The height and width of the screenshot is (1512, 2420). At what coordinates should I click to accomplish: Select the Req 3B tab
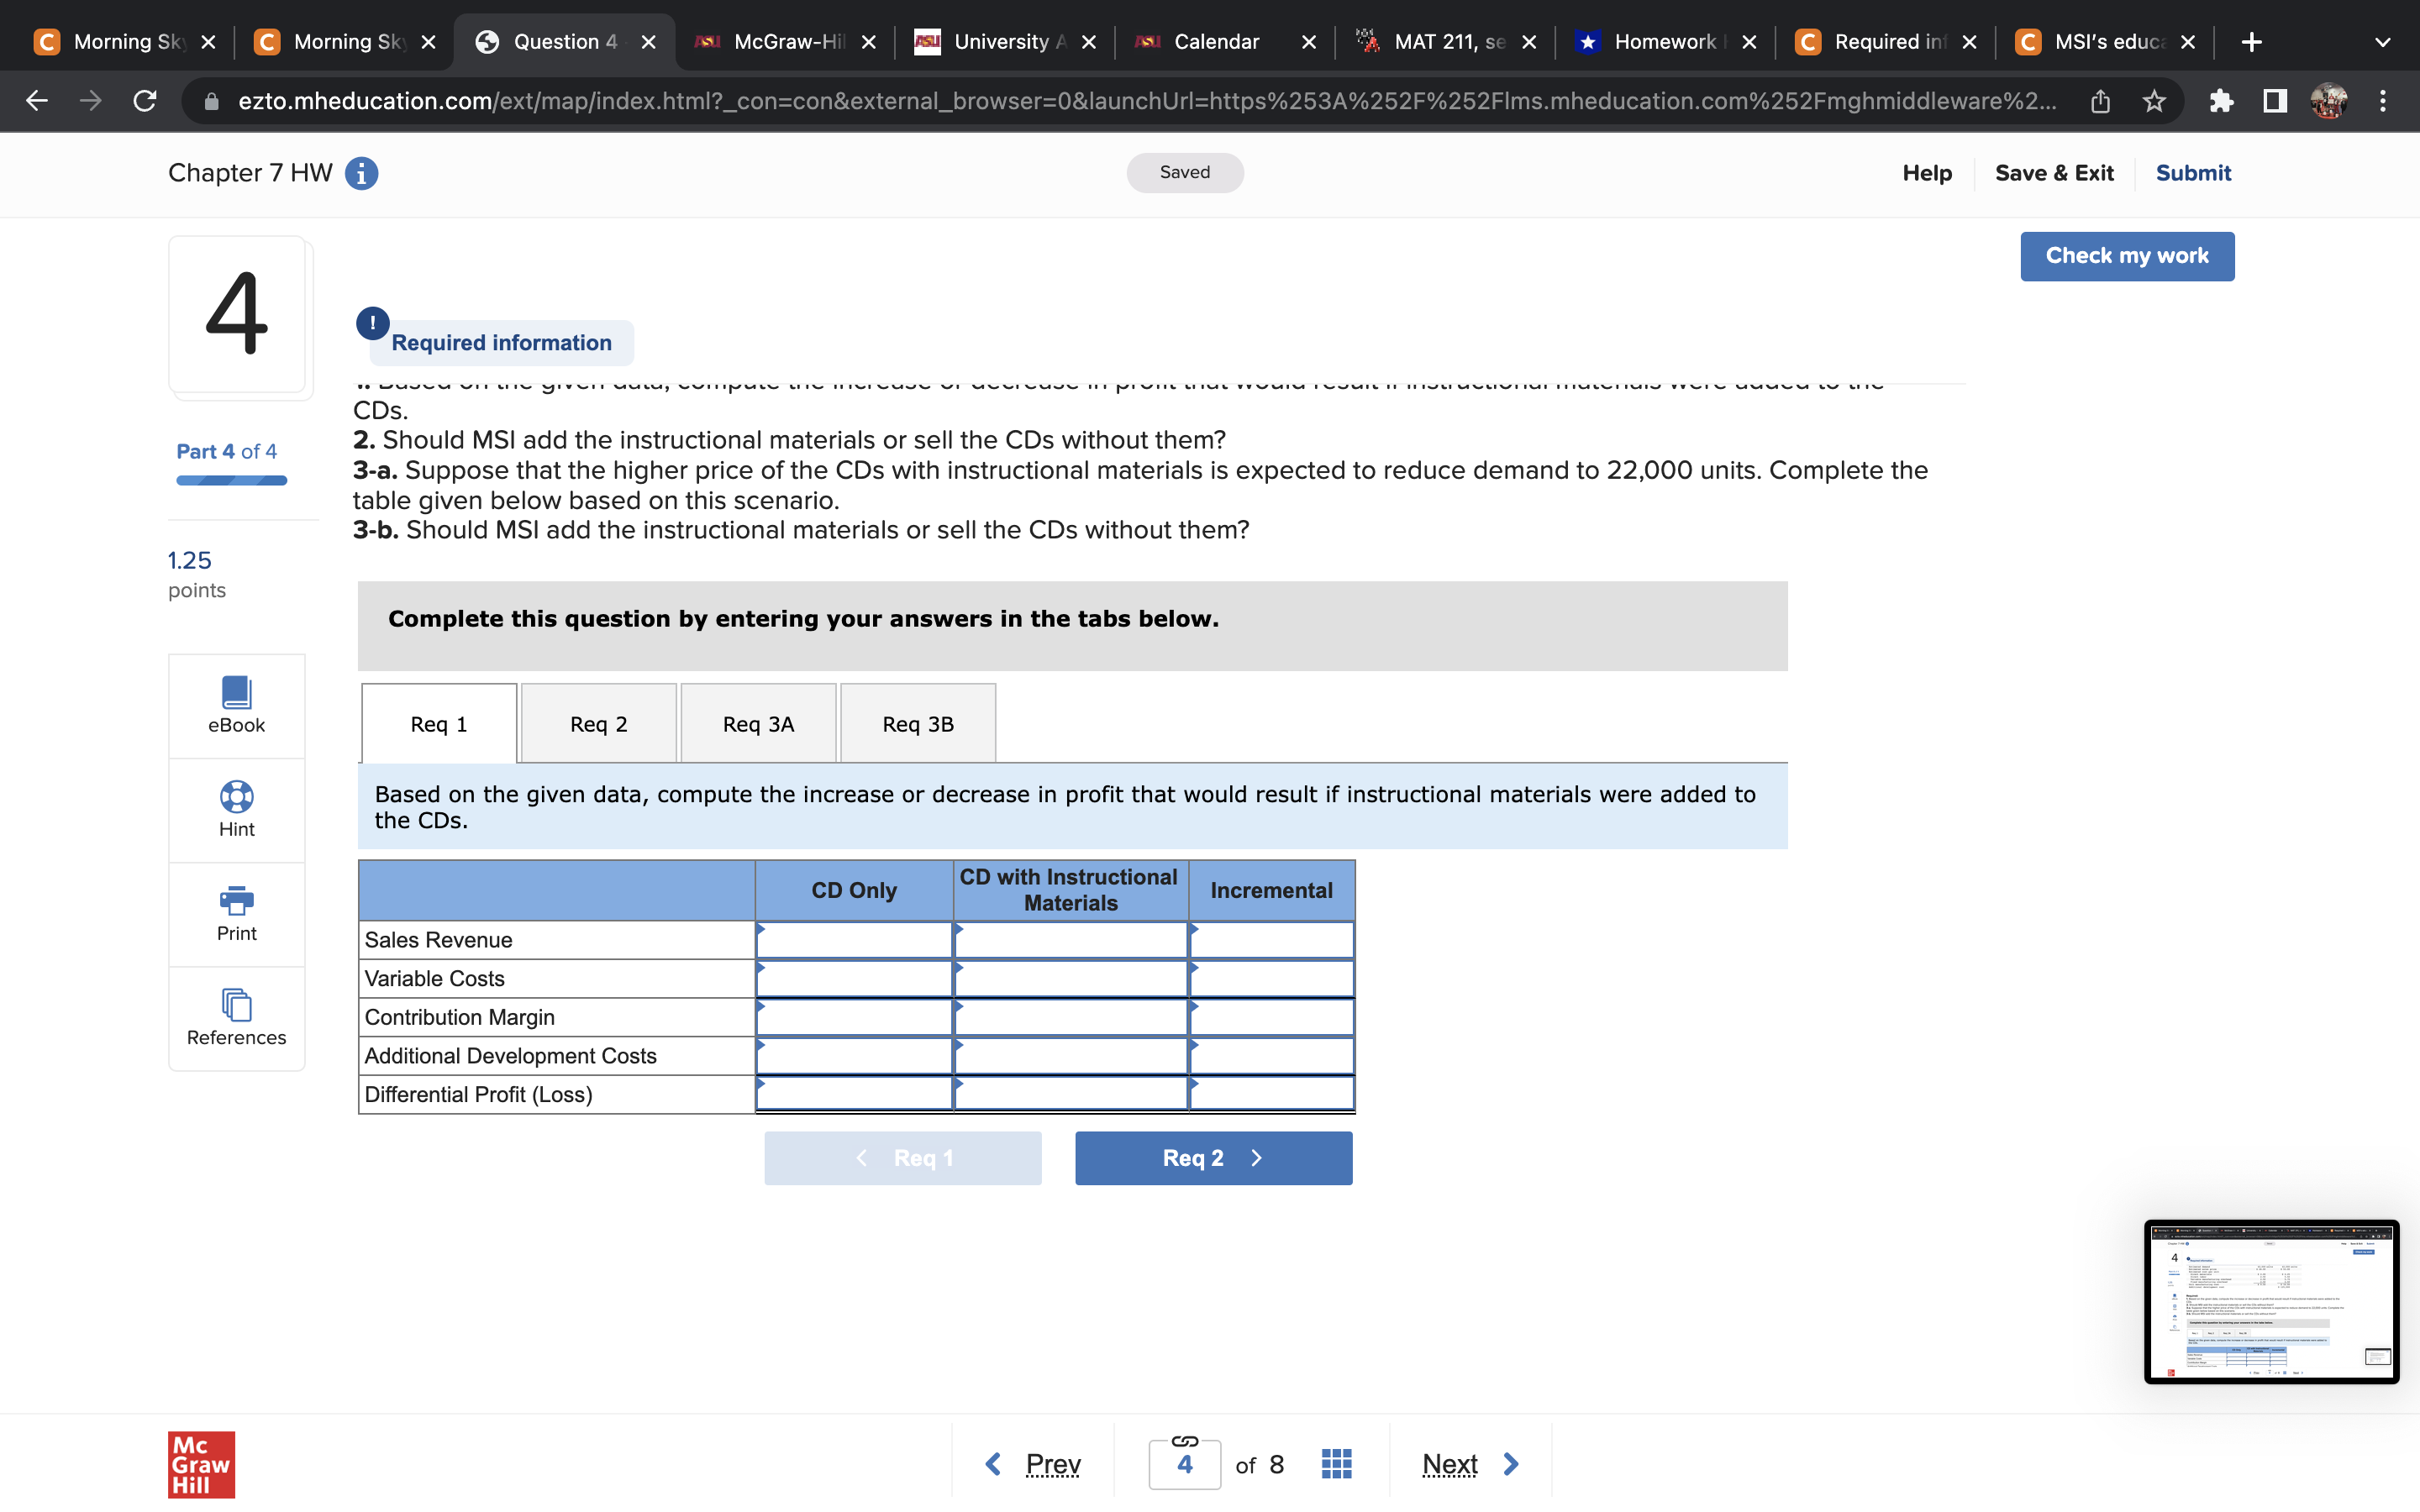[x=917, y=723]
